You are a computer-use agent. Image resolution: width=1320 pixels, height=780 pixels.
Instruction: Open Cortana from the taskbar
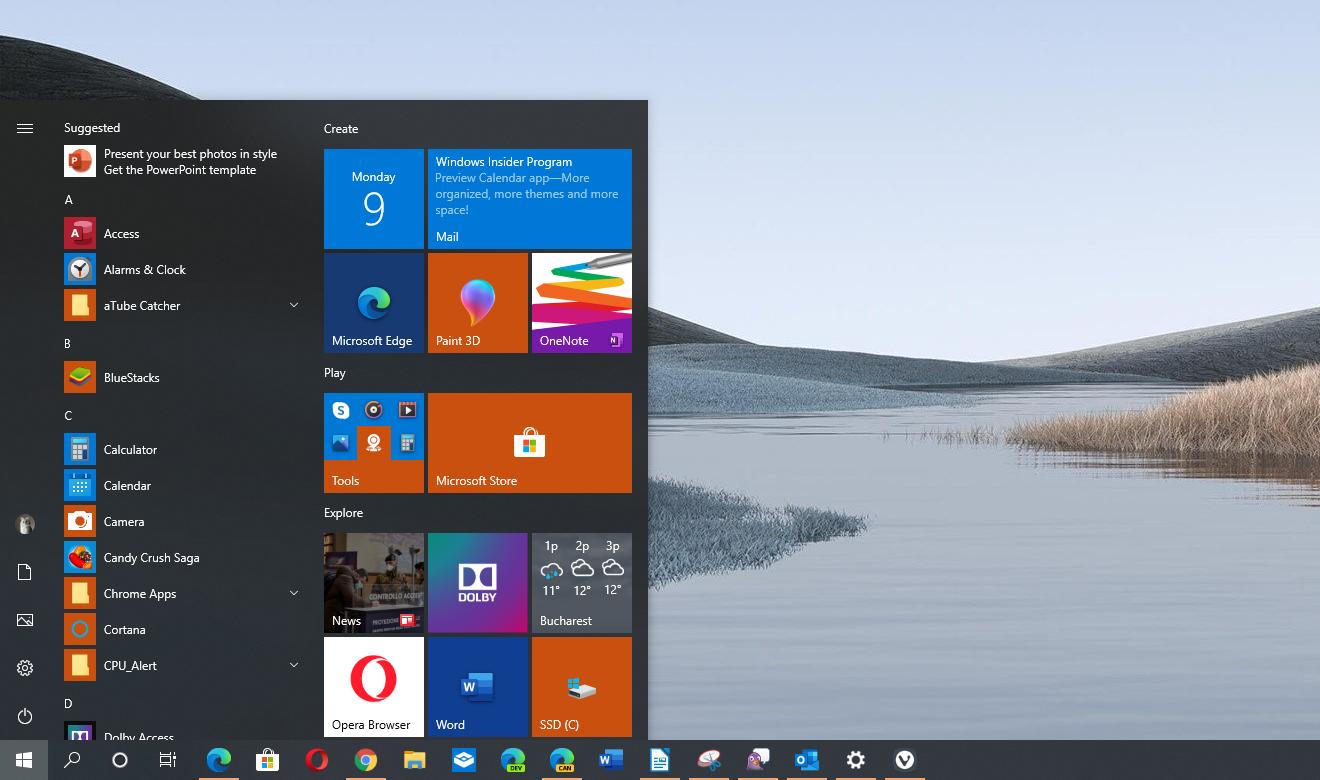click(120, 760)
